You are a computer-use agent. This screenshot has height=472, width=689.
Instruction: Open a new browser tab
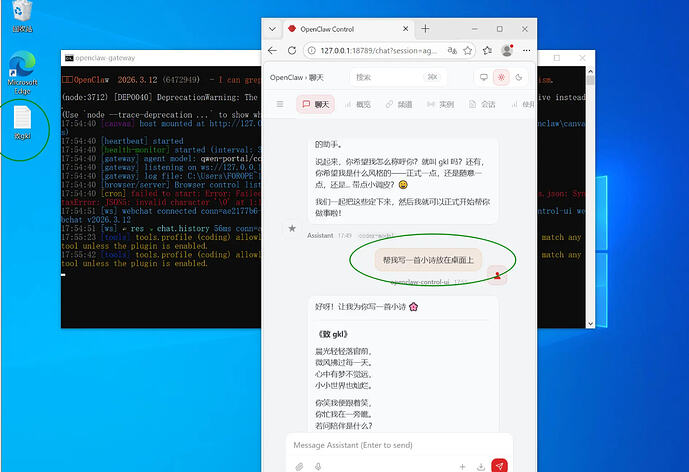(425, 29)
